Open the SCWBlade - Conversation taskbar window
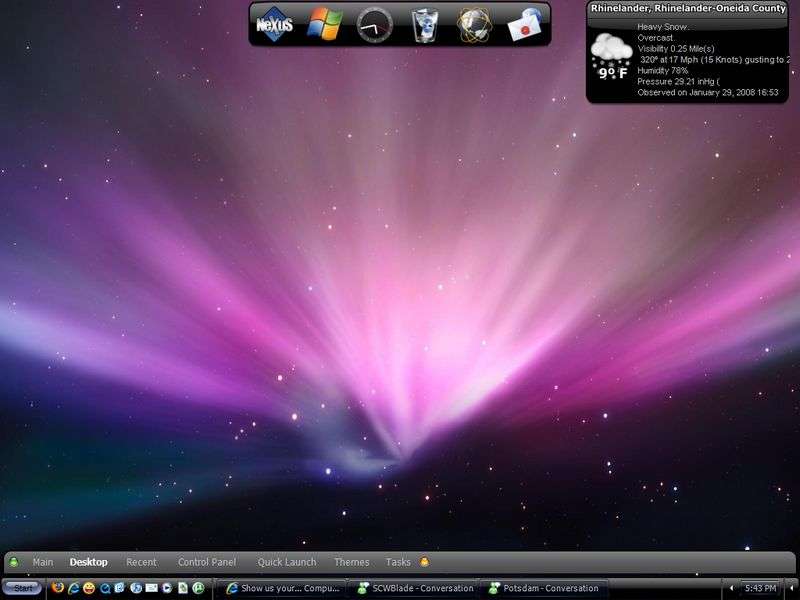Viewport: 800px width, 600px height. [x=416, y=588]
